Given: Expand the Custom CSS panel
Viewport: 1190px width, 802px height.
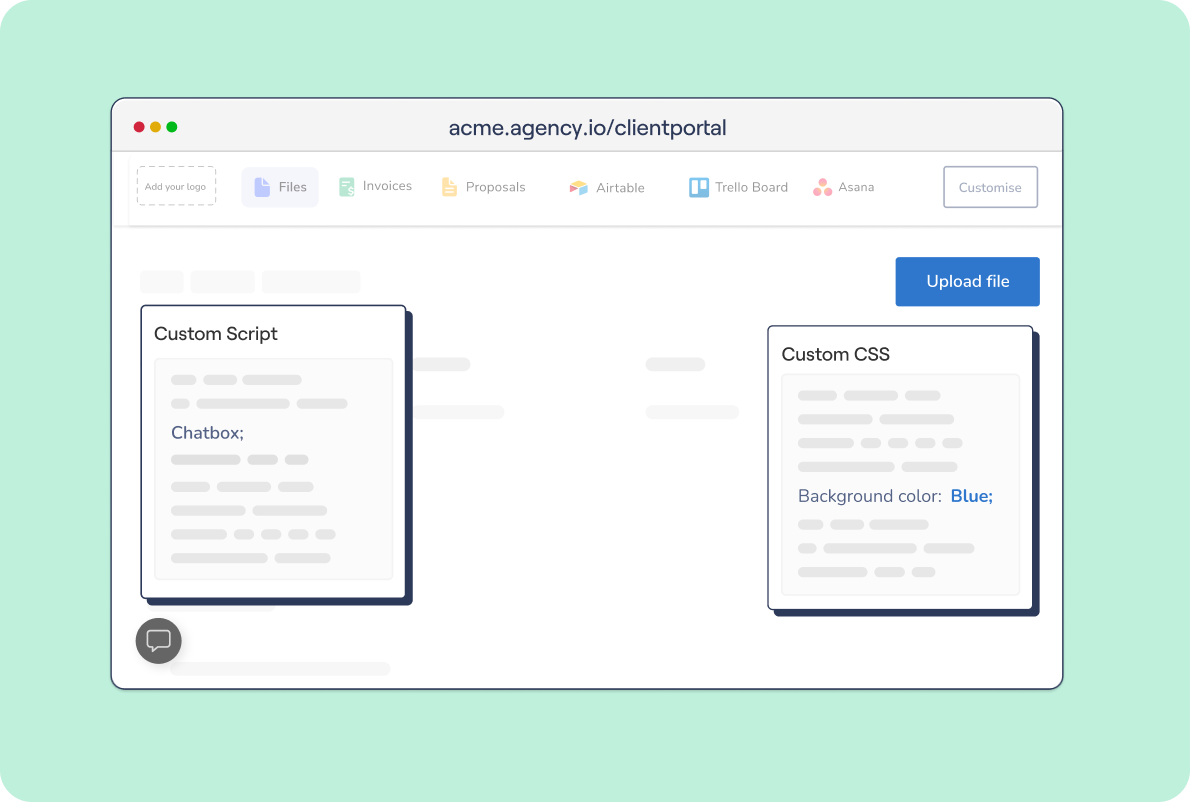Looking at the screenshot, I should click(836, 354).
